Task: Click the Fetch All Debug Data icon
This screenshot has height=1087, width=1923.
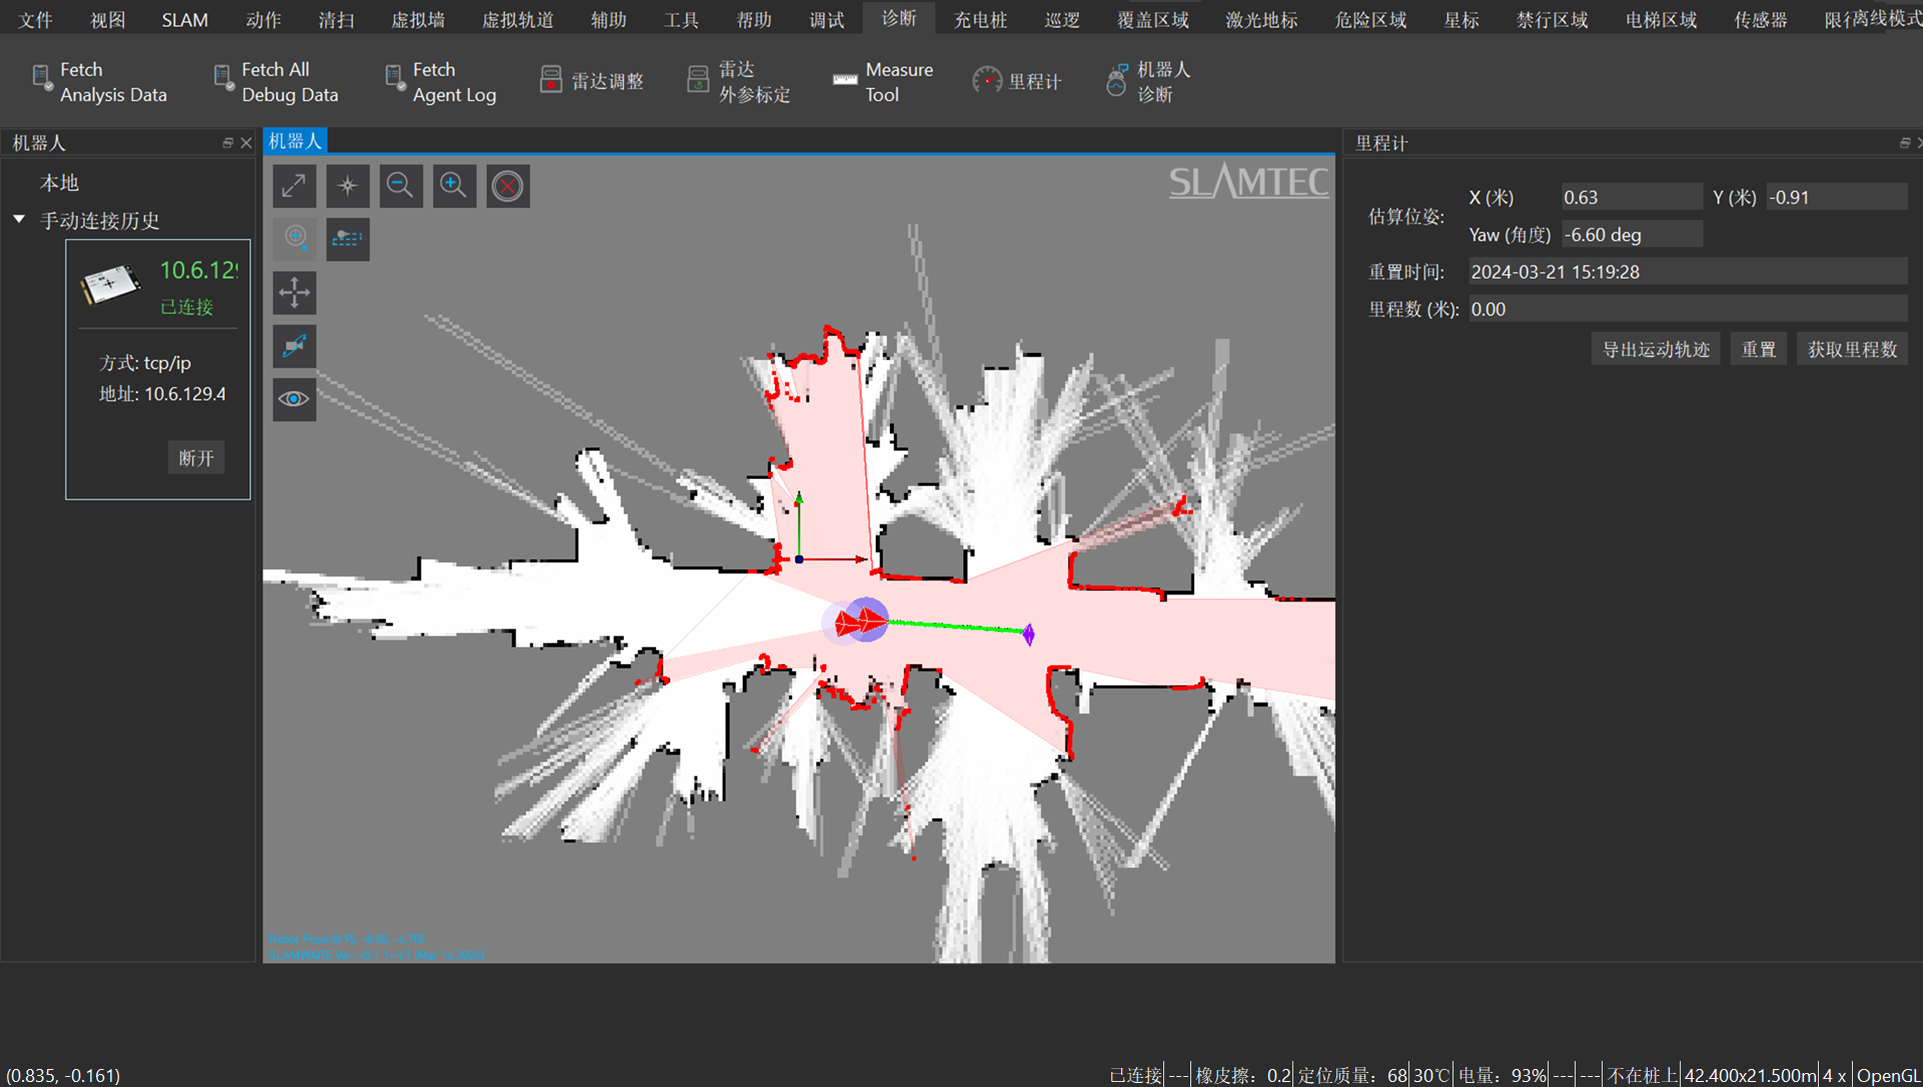Action: 277,81
